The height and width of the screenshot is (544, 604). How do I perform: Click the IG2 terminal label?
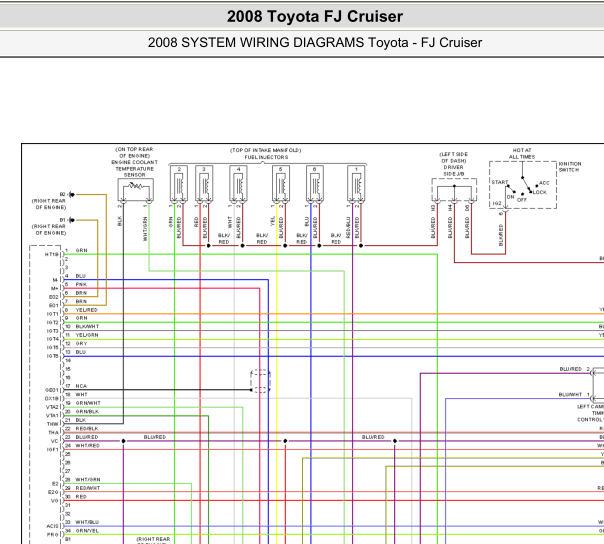coord(497,203)
